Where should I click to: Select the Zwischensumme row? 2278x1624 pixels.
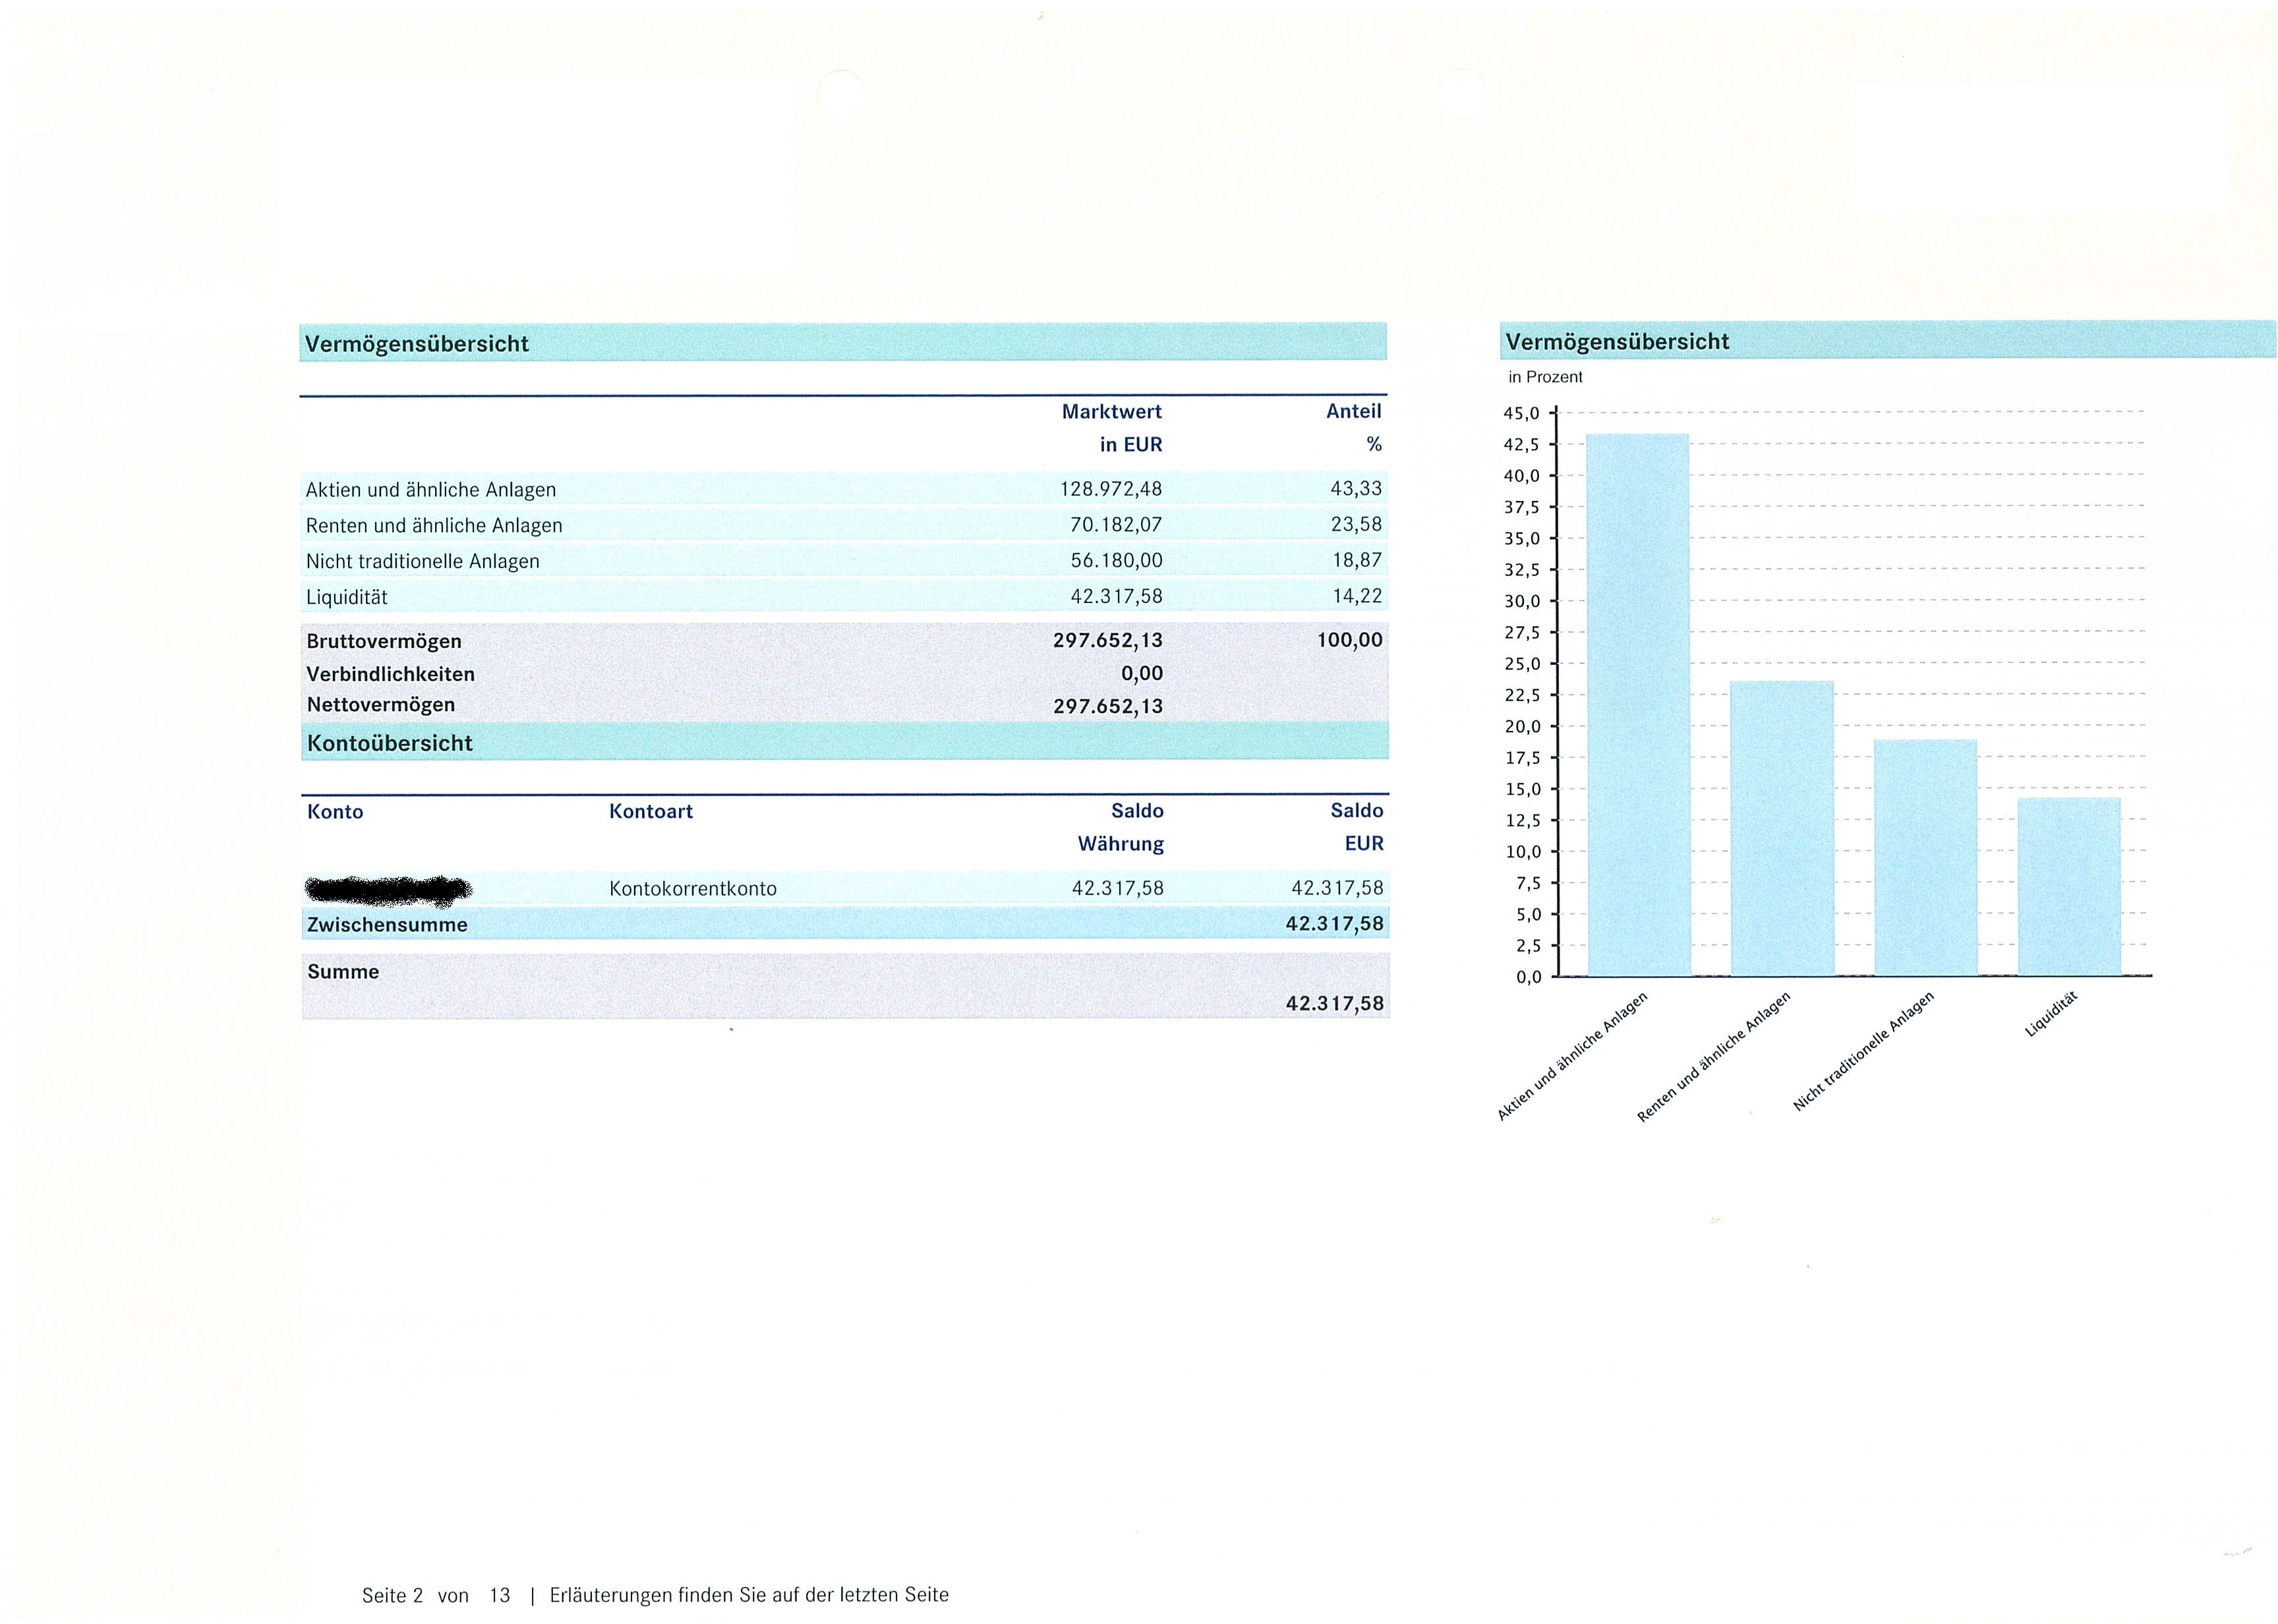[388, 924]
